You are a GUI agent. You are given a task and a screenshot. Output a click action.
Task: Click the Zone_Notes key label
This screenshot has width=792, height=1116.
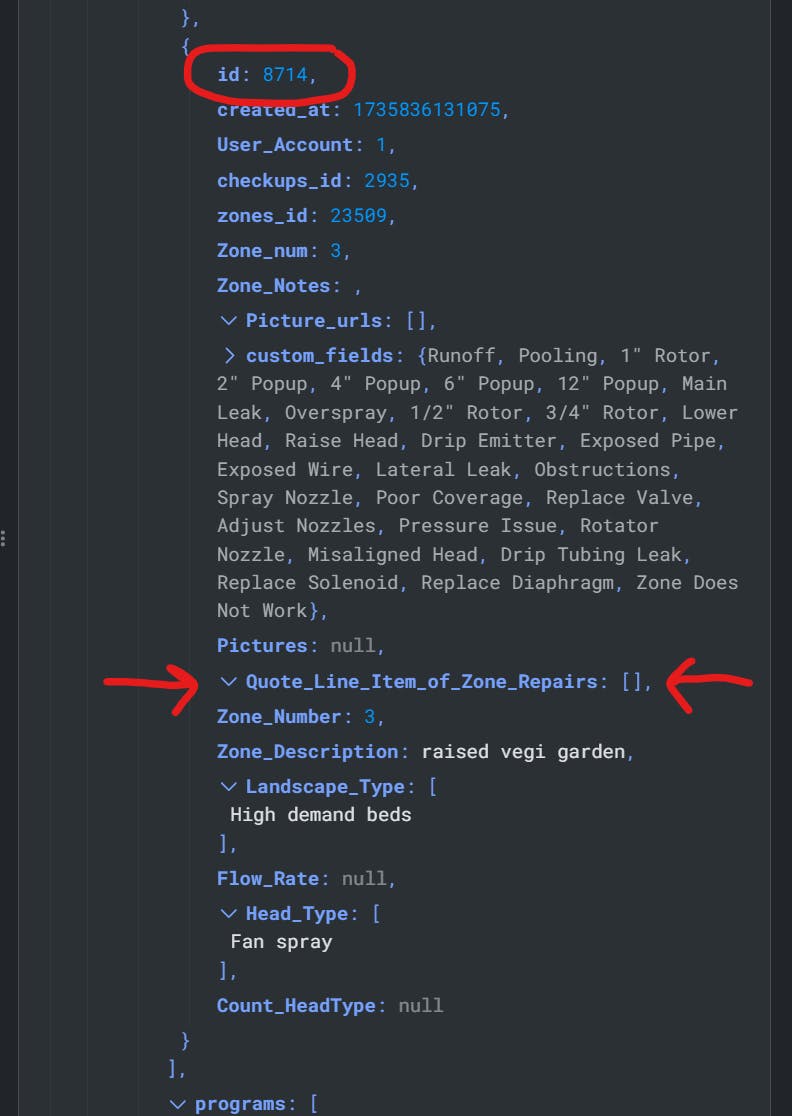tap(273, 286)
